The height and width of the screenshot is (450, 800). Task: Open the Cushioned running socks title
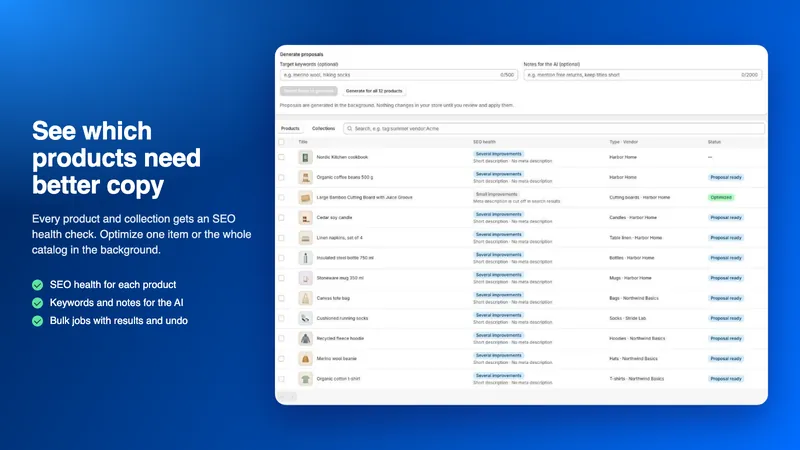click(342, 318)
